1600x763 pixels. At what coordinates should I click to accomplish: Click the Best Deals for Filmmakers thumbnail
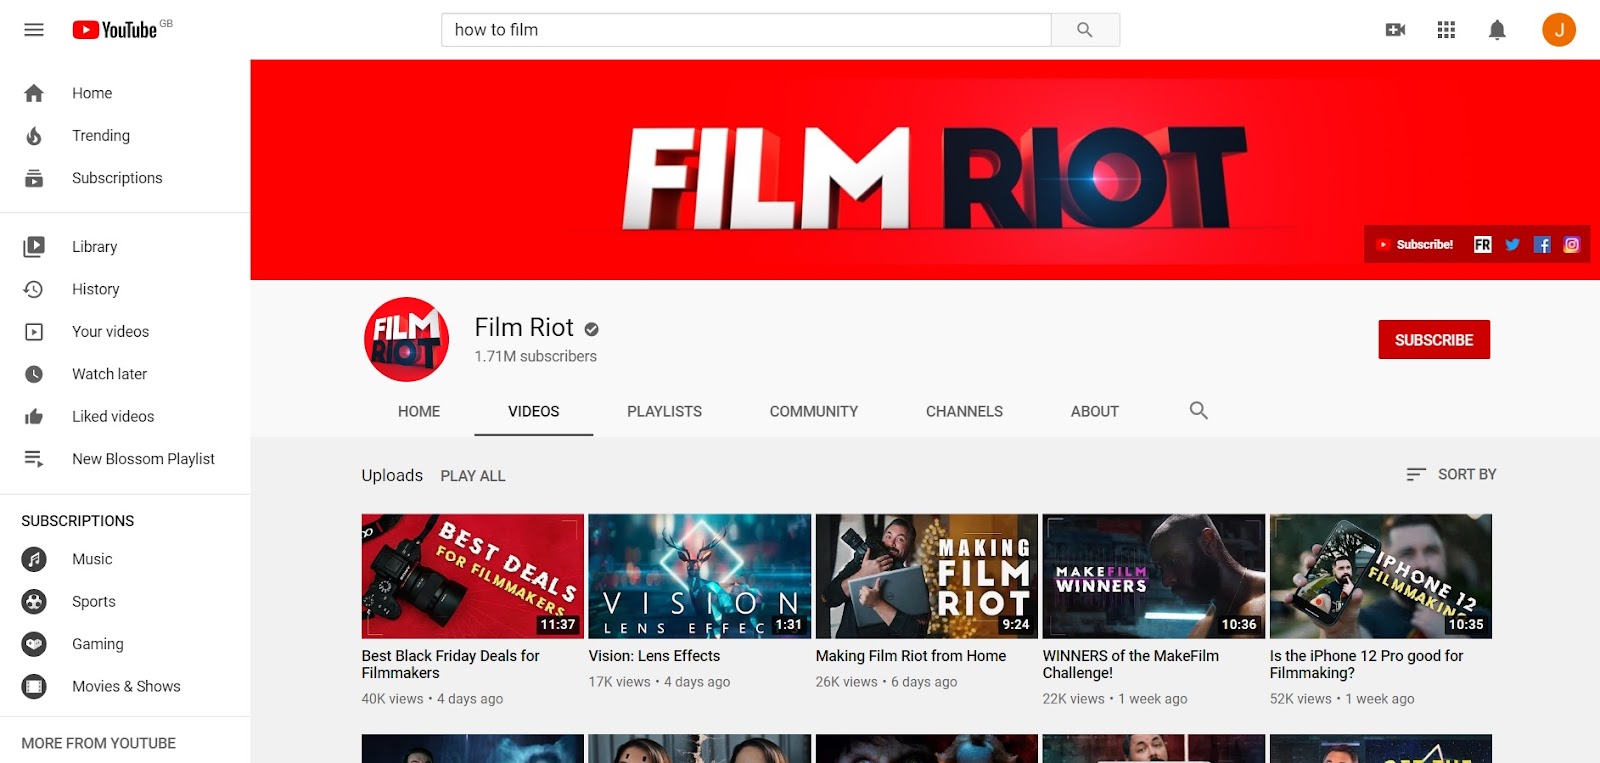[473, 576]
